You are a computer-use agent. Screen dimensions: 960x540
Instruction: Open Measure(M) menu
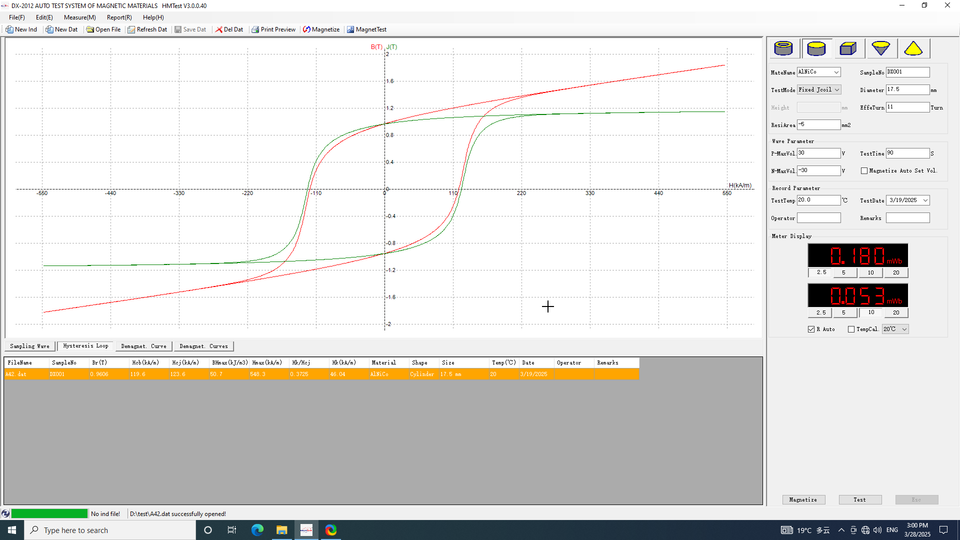(80, 17)
